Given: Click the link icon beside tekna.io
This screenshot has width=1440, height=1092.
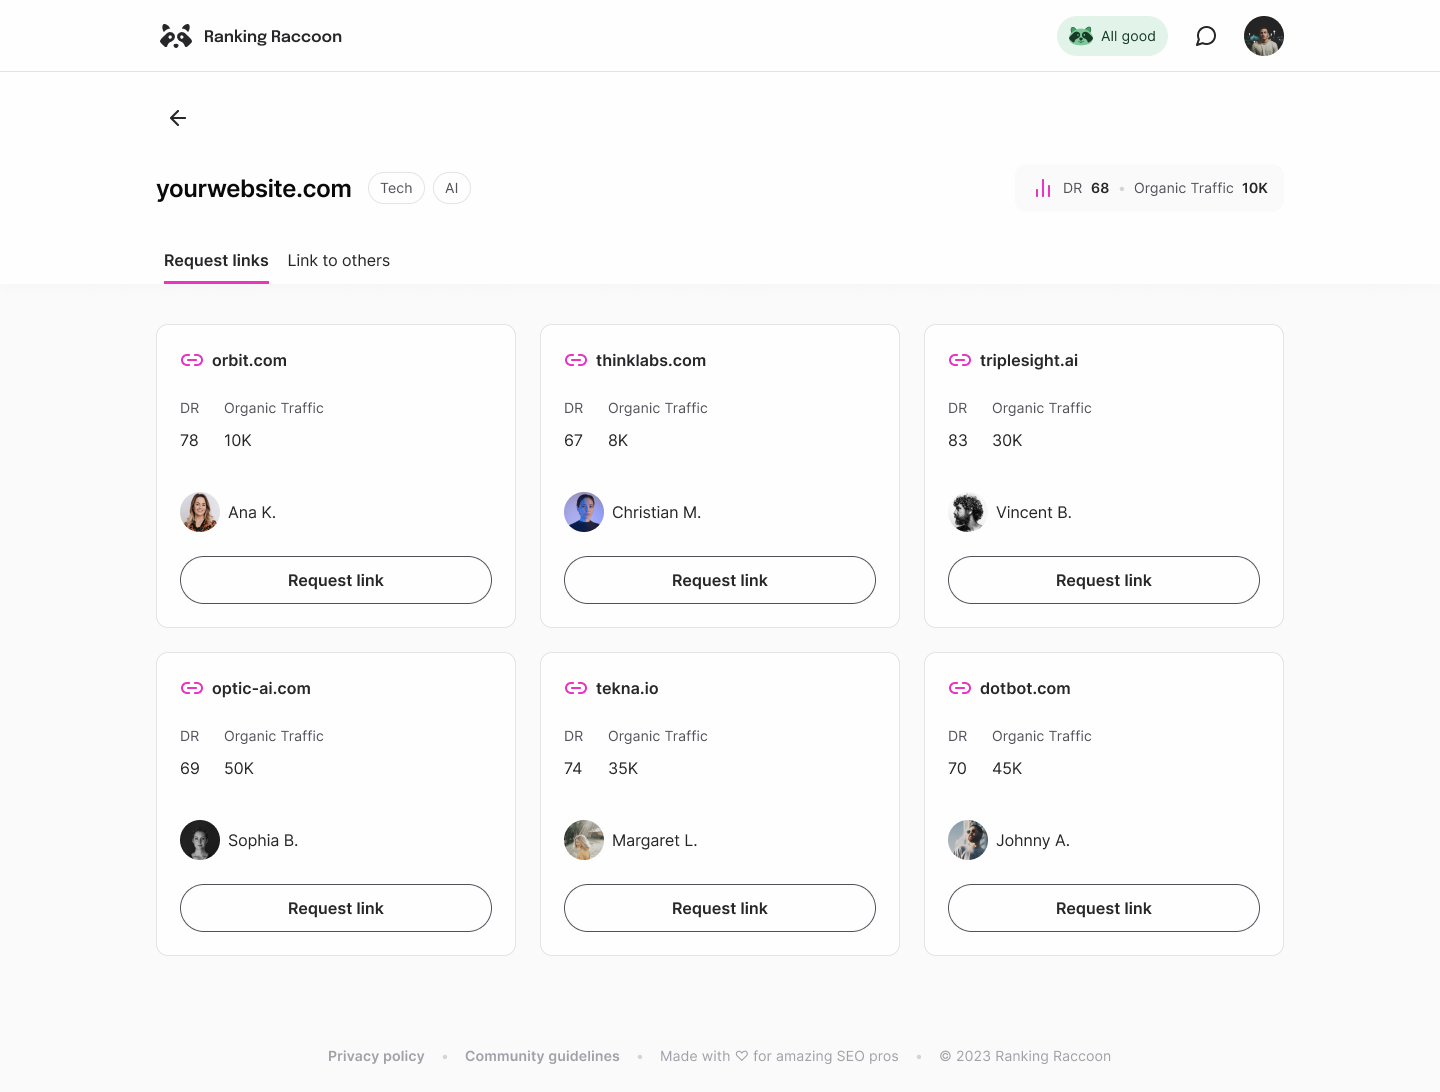Looking at the screenshot, I should click(x=576, y=688).
